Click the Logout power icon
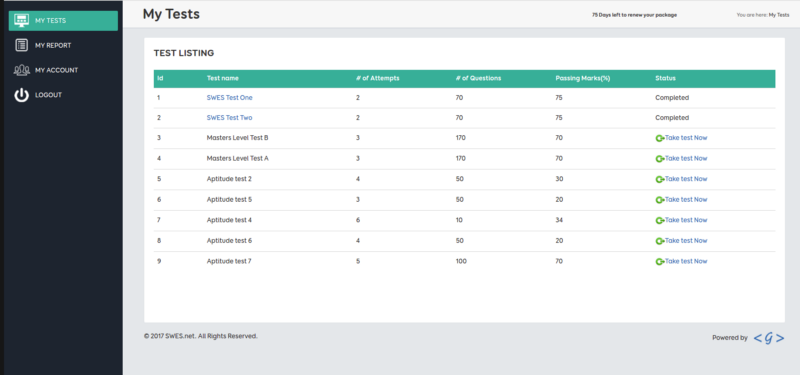 point(21,95)
